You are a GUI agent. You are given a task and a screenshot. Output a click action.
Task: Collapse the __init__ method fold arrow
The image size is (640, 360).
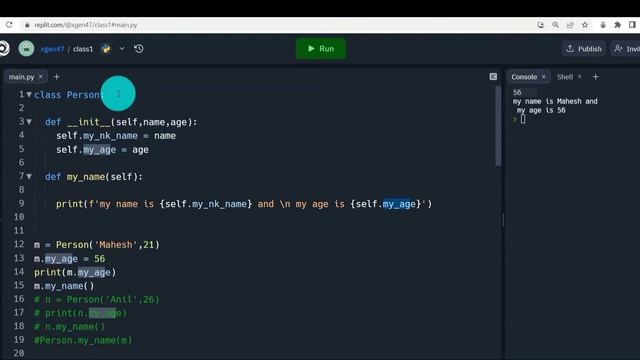click(x=29, y=122)
